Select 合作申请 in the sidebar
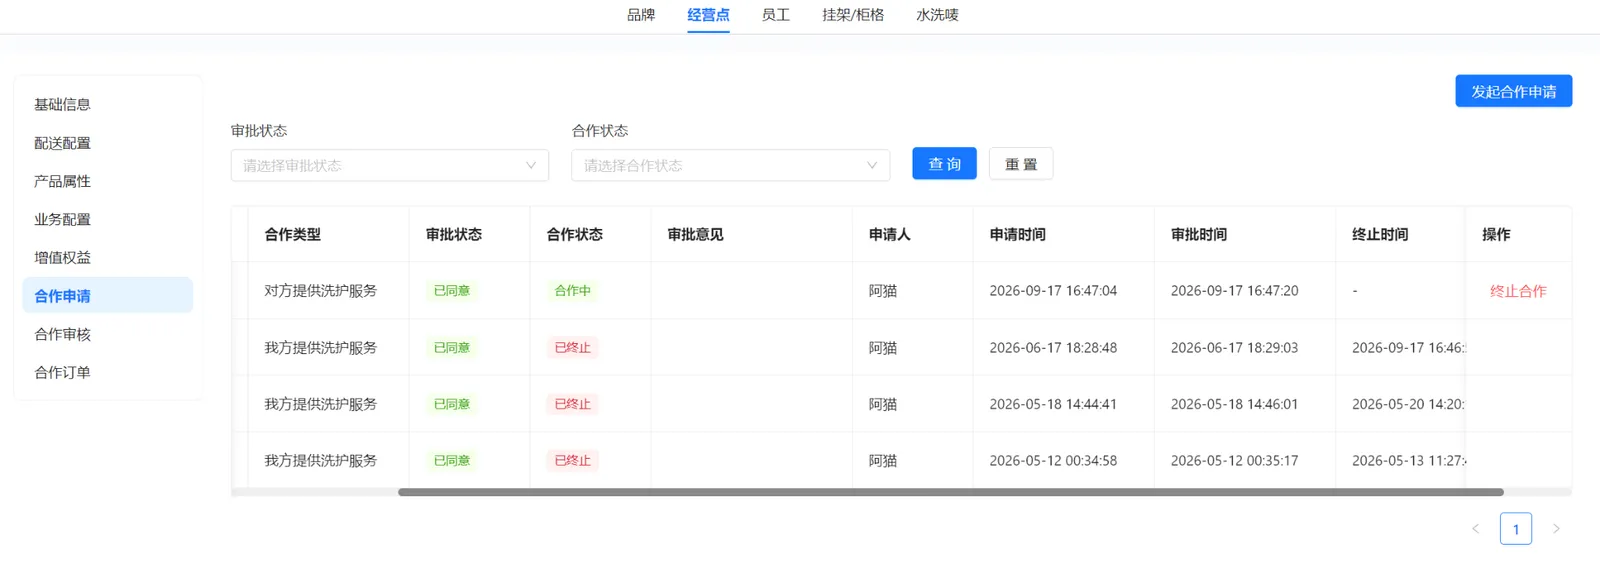The image size is (1600, 569). (107, 295)
